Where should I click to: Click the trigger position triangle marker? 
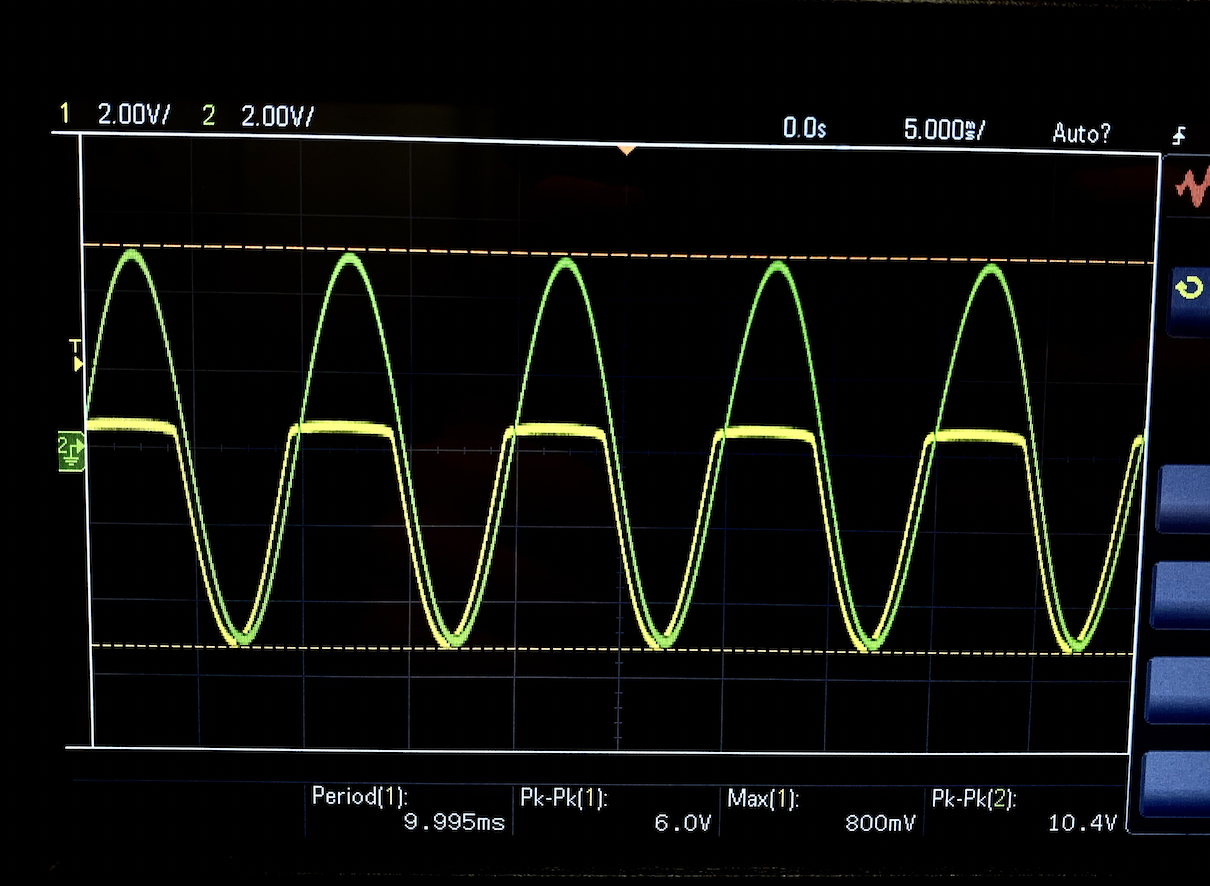pos(628,150)
